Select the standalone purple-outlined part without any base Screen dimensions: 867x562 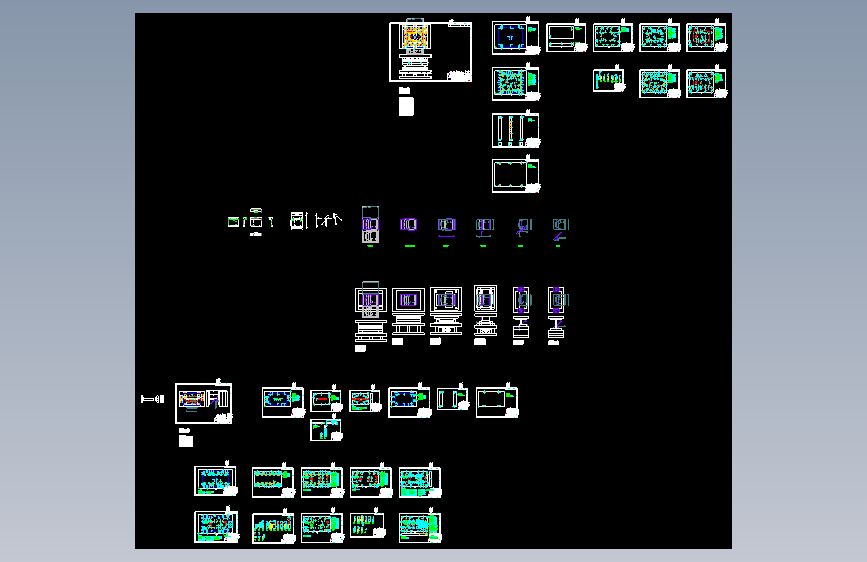409,224
